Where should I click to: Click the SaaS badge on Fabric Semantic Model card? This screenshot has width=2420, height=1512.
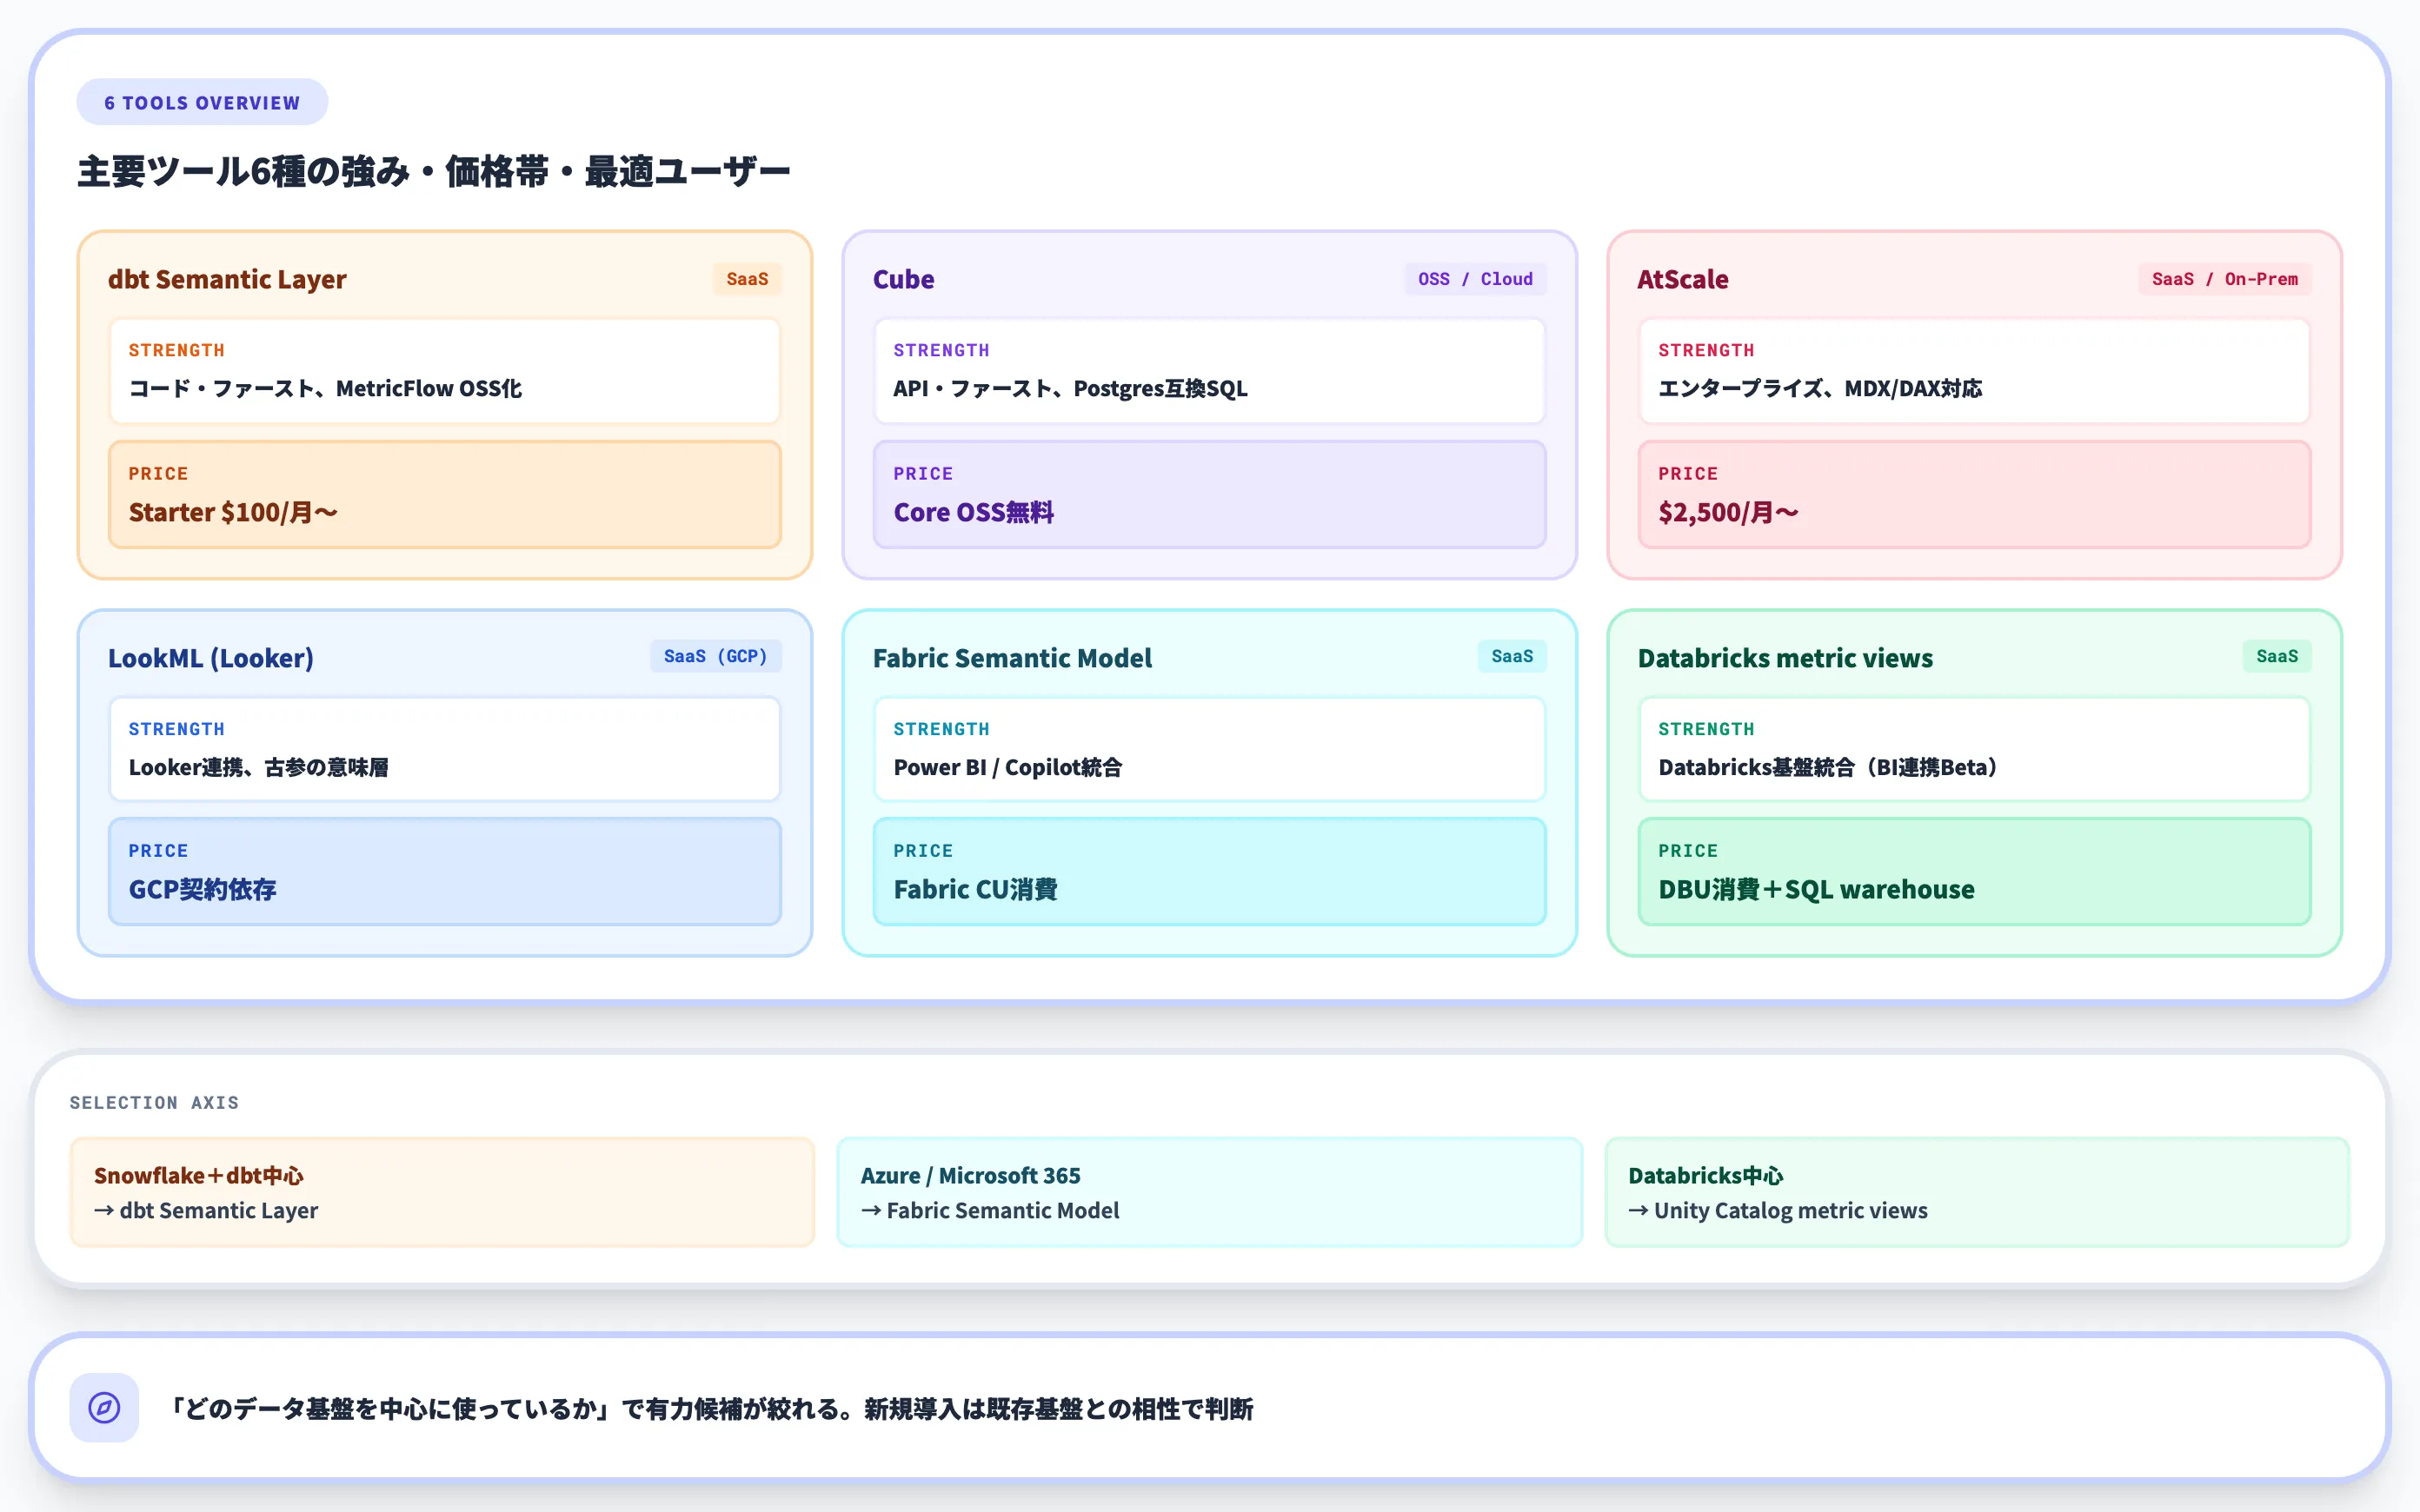coord(1511,656)
